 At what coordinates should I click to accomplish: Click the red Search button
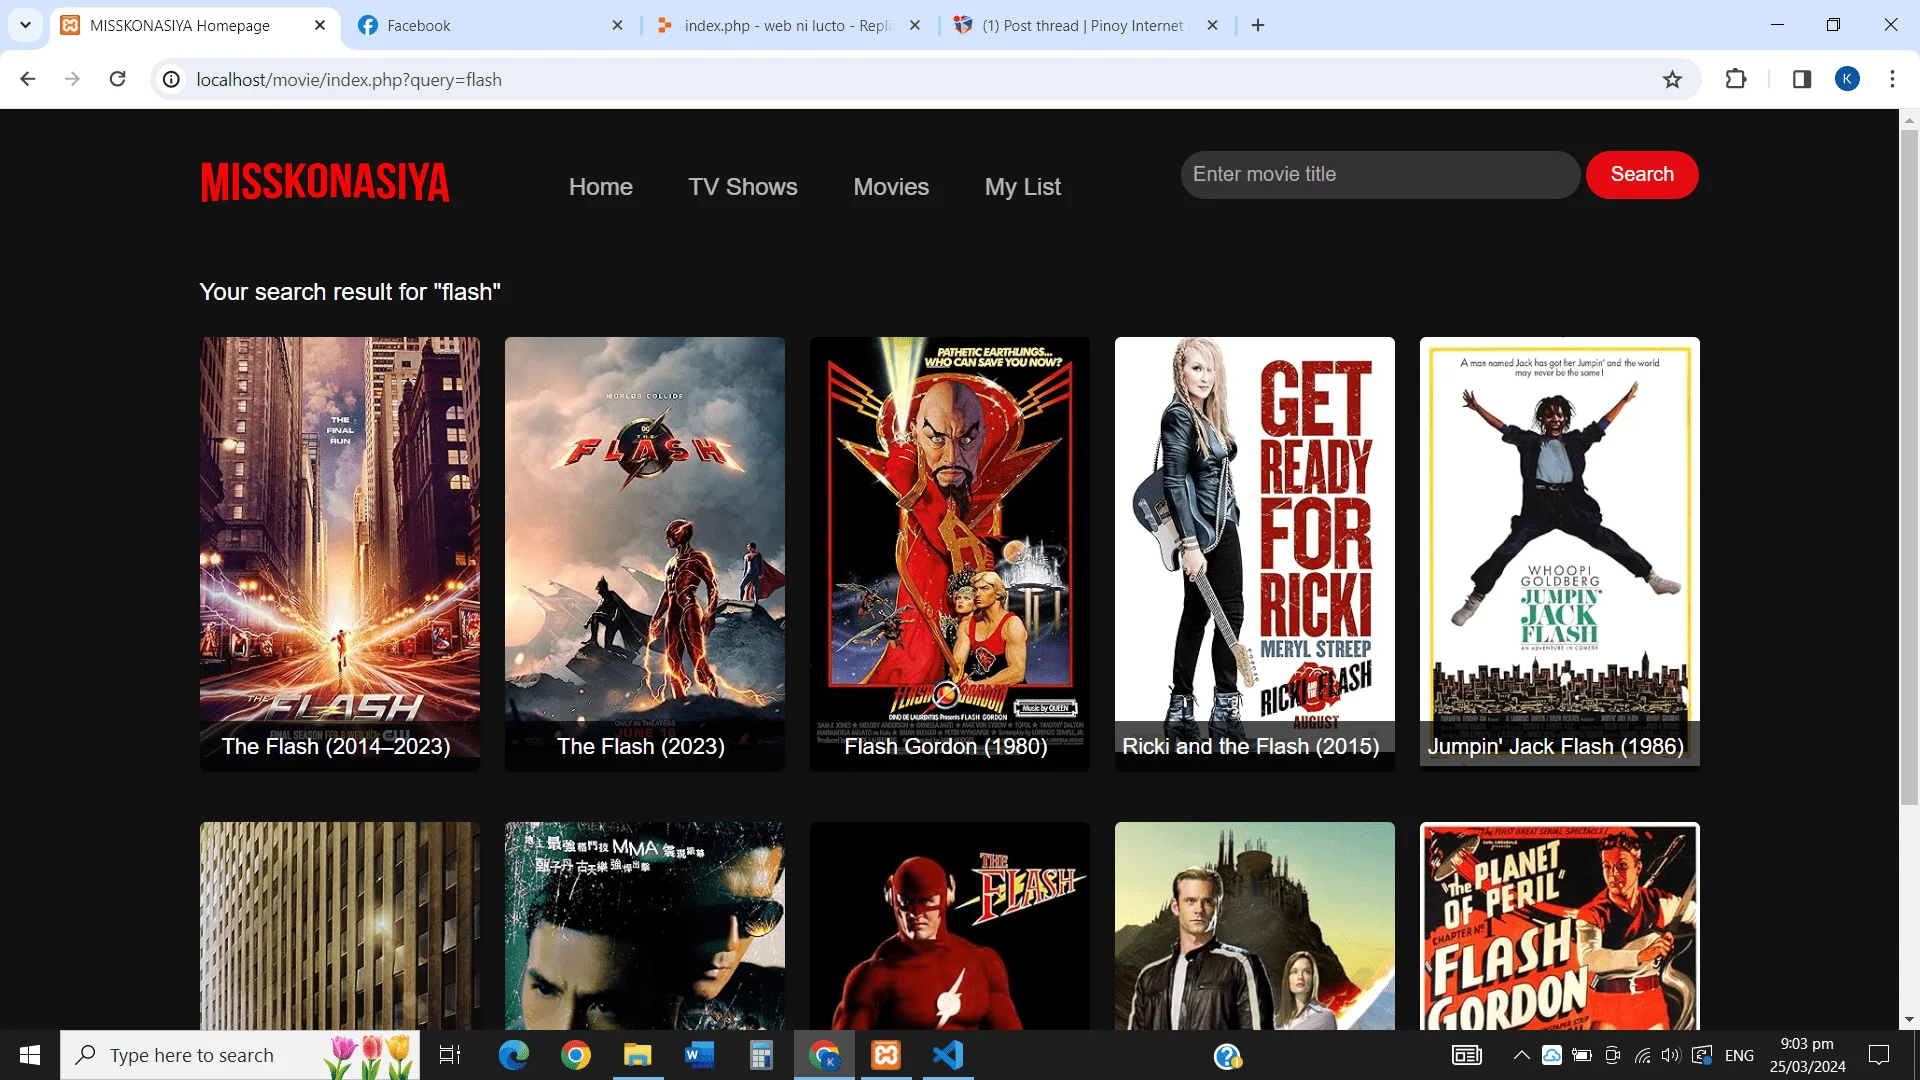1642,175
